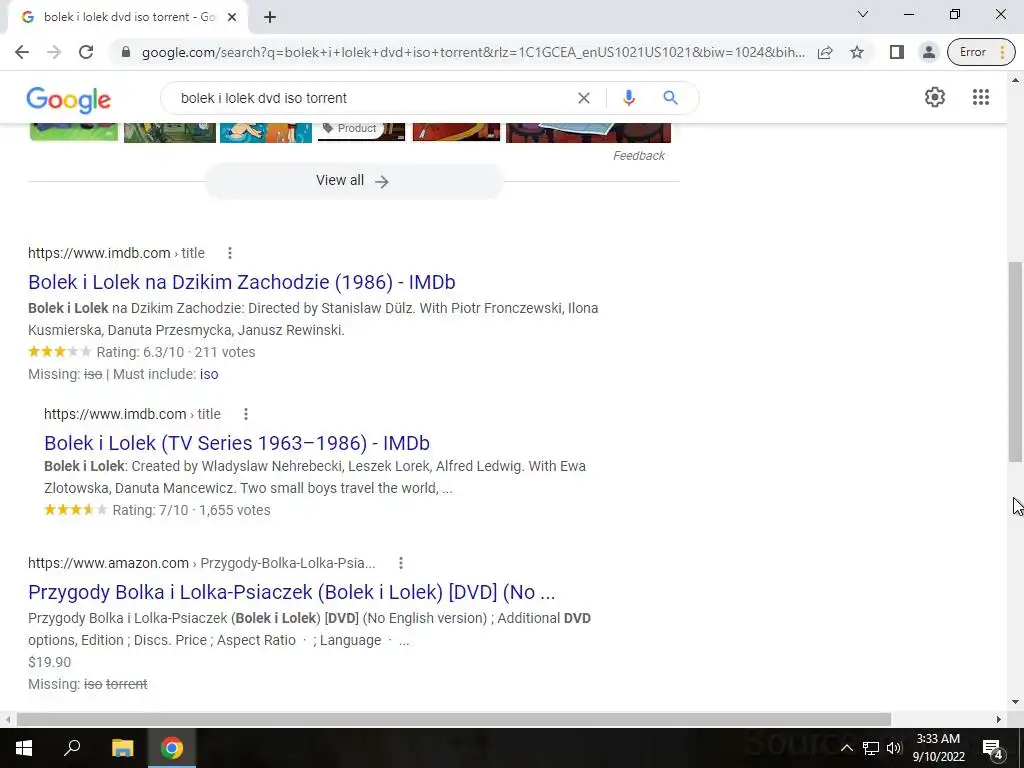Open Windows taskbar search
Image resolution: width=1024 pixels, height=768 pixels.
(72, 748)
